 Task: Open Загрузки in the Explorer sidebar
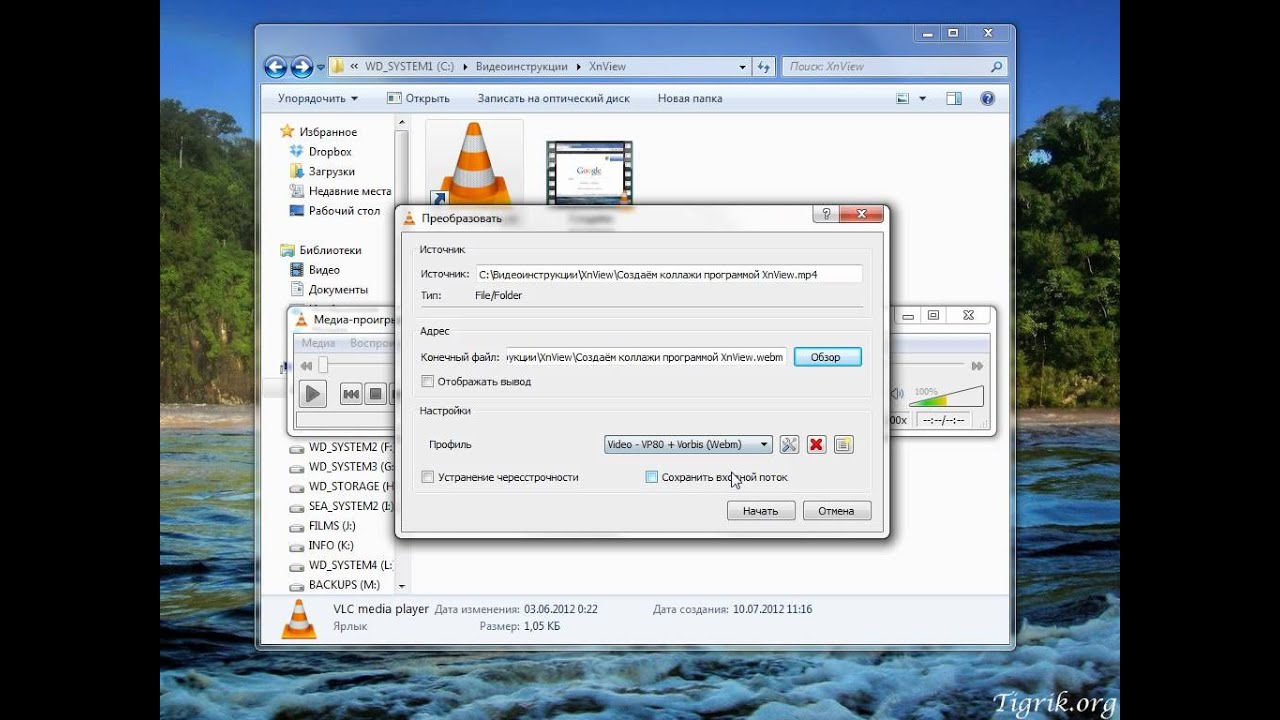pos(331,172)
